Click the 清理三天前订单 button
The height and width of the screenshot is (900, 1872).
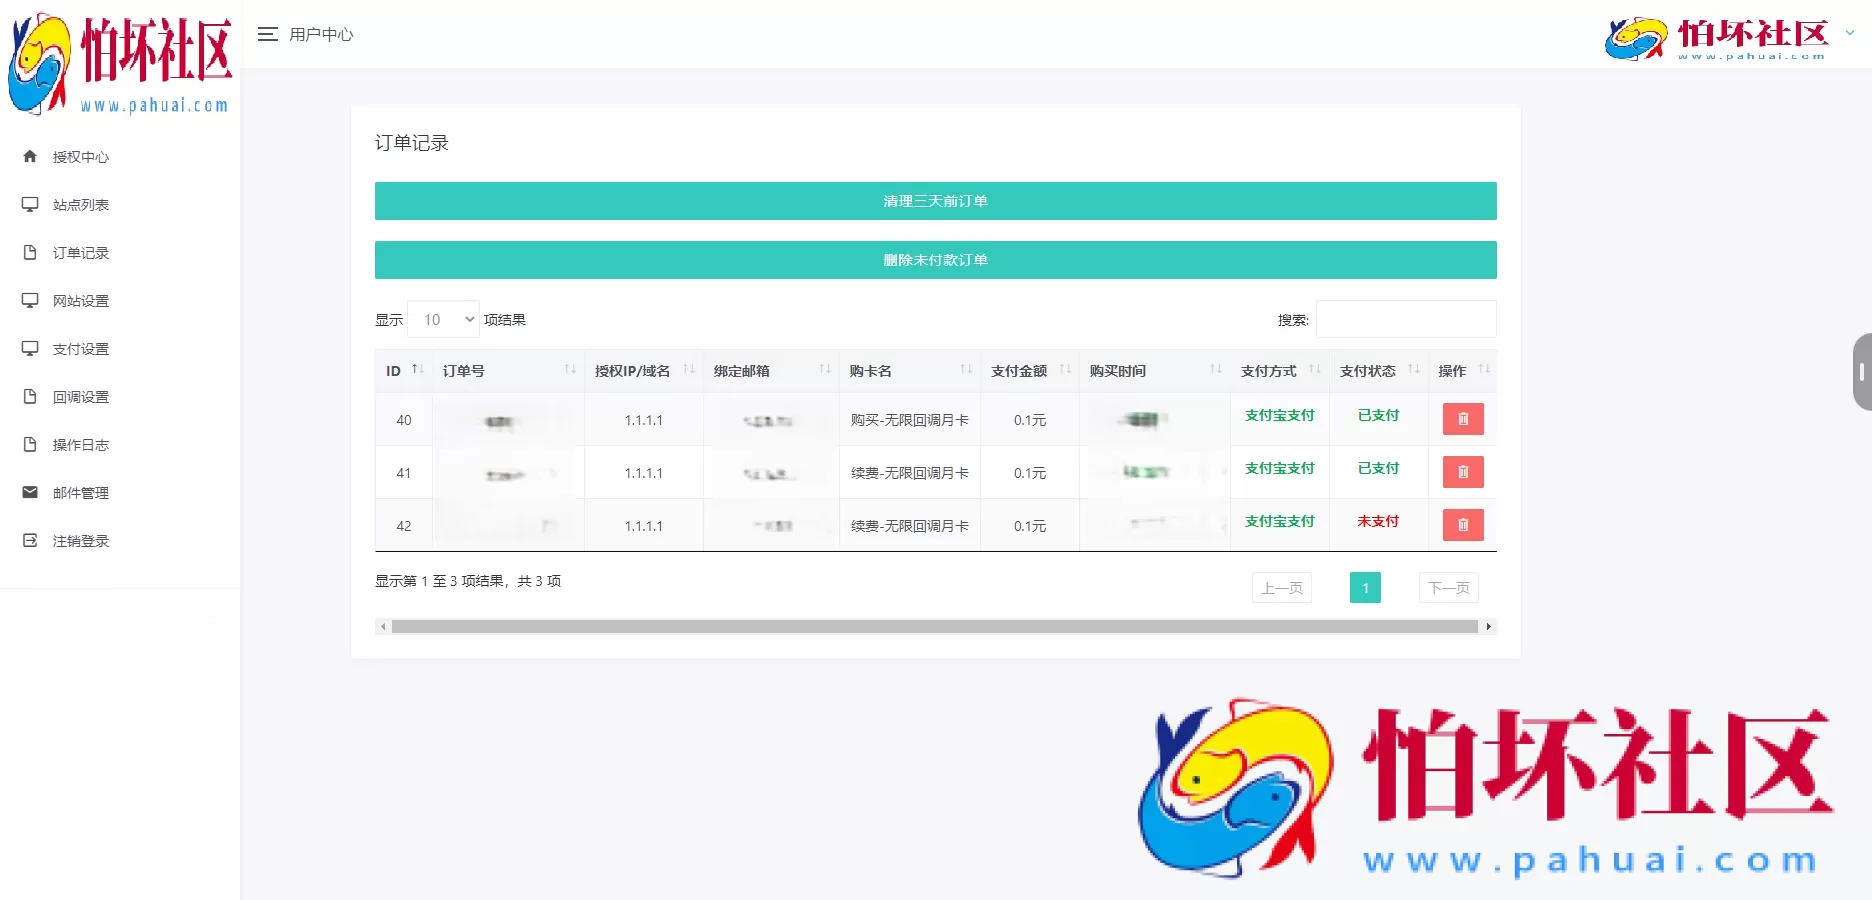(935, 200)
